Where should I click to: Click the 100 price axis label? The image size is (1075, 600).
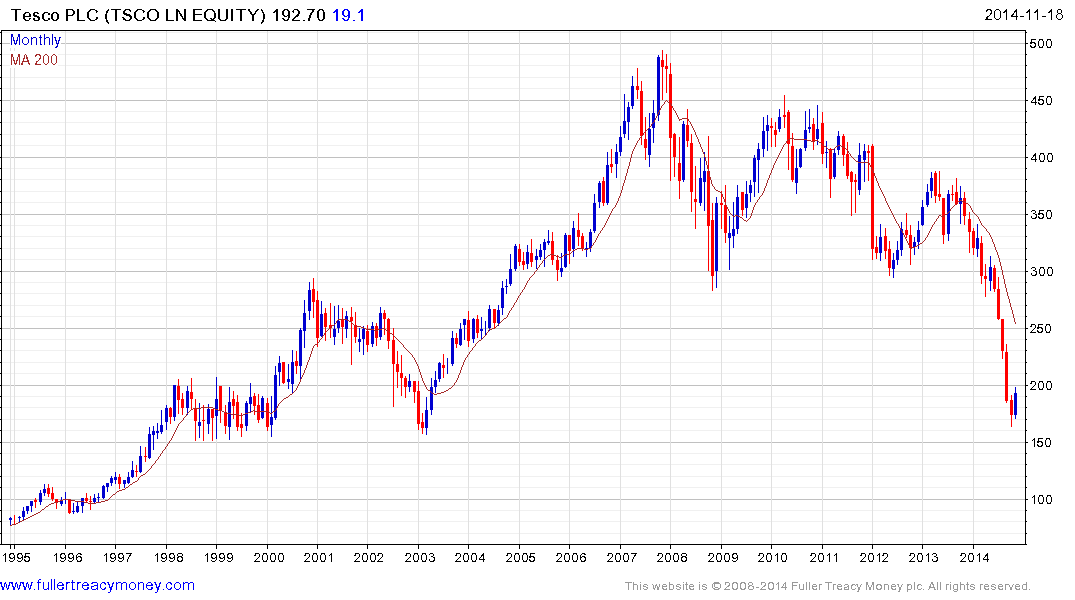[x=1041, y=499]
